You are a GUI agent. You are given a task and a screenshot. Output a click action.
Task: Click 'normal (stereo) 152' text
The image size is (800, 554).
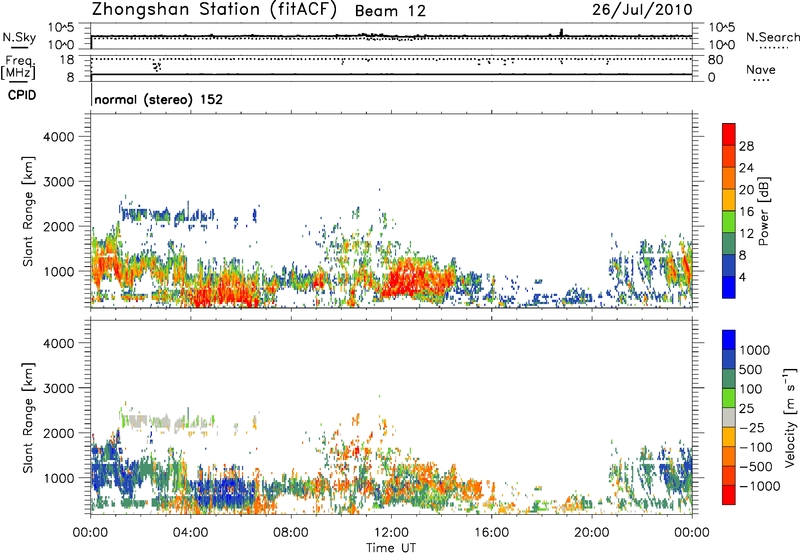click(159, 99)
